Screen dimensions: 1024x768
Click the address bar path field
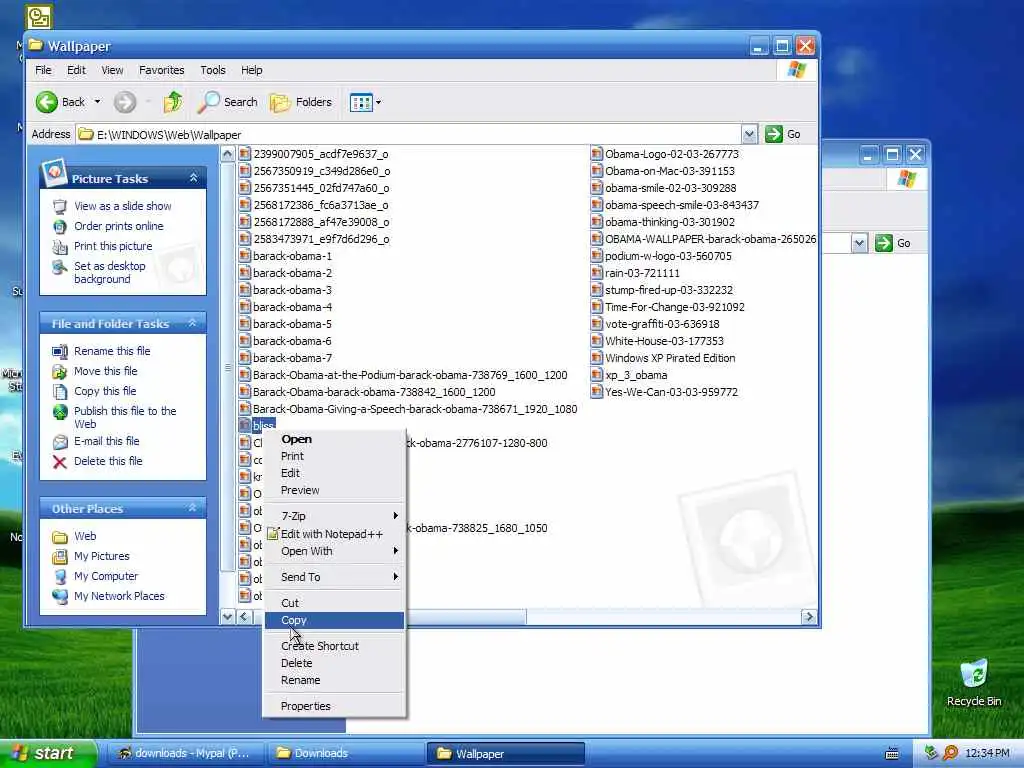tap(409, 135)
